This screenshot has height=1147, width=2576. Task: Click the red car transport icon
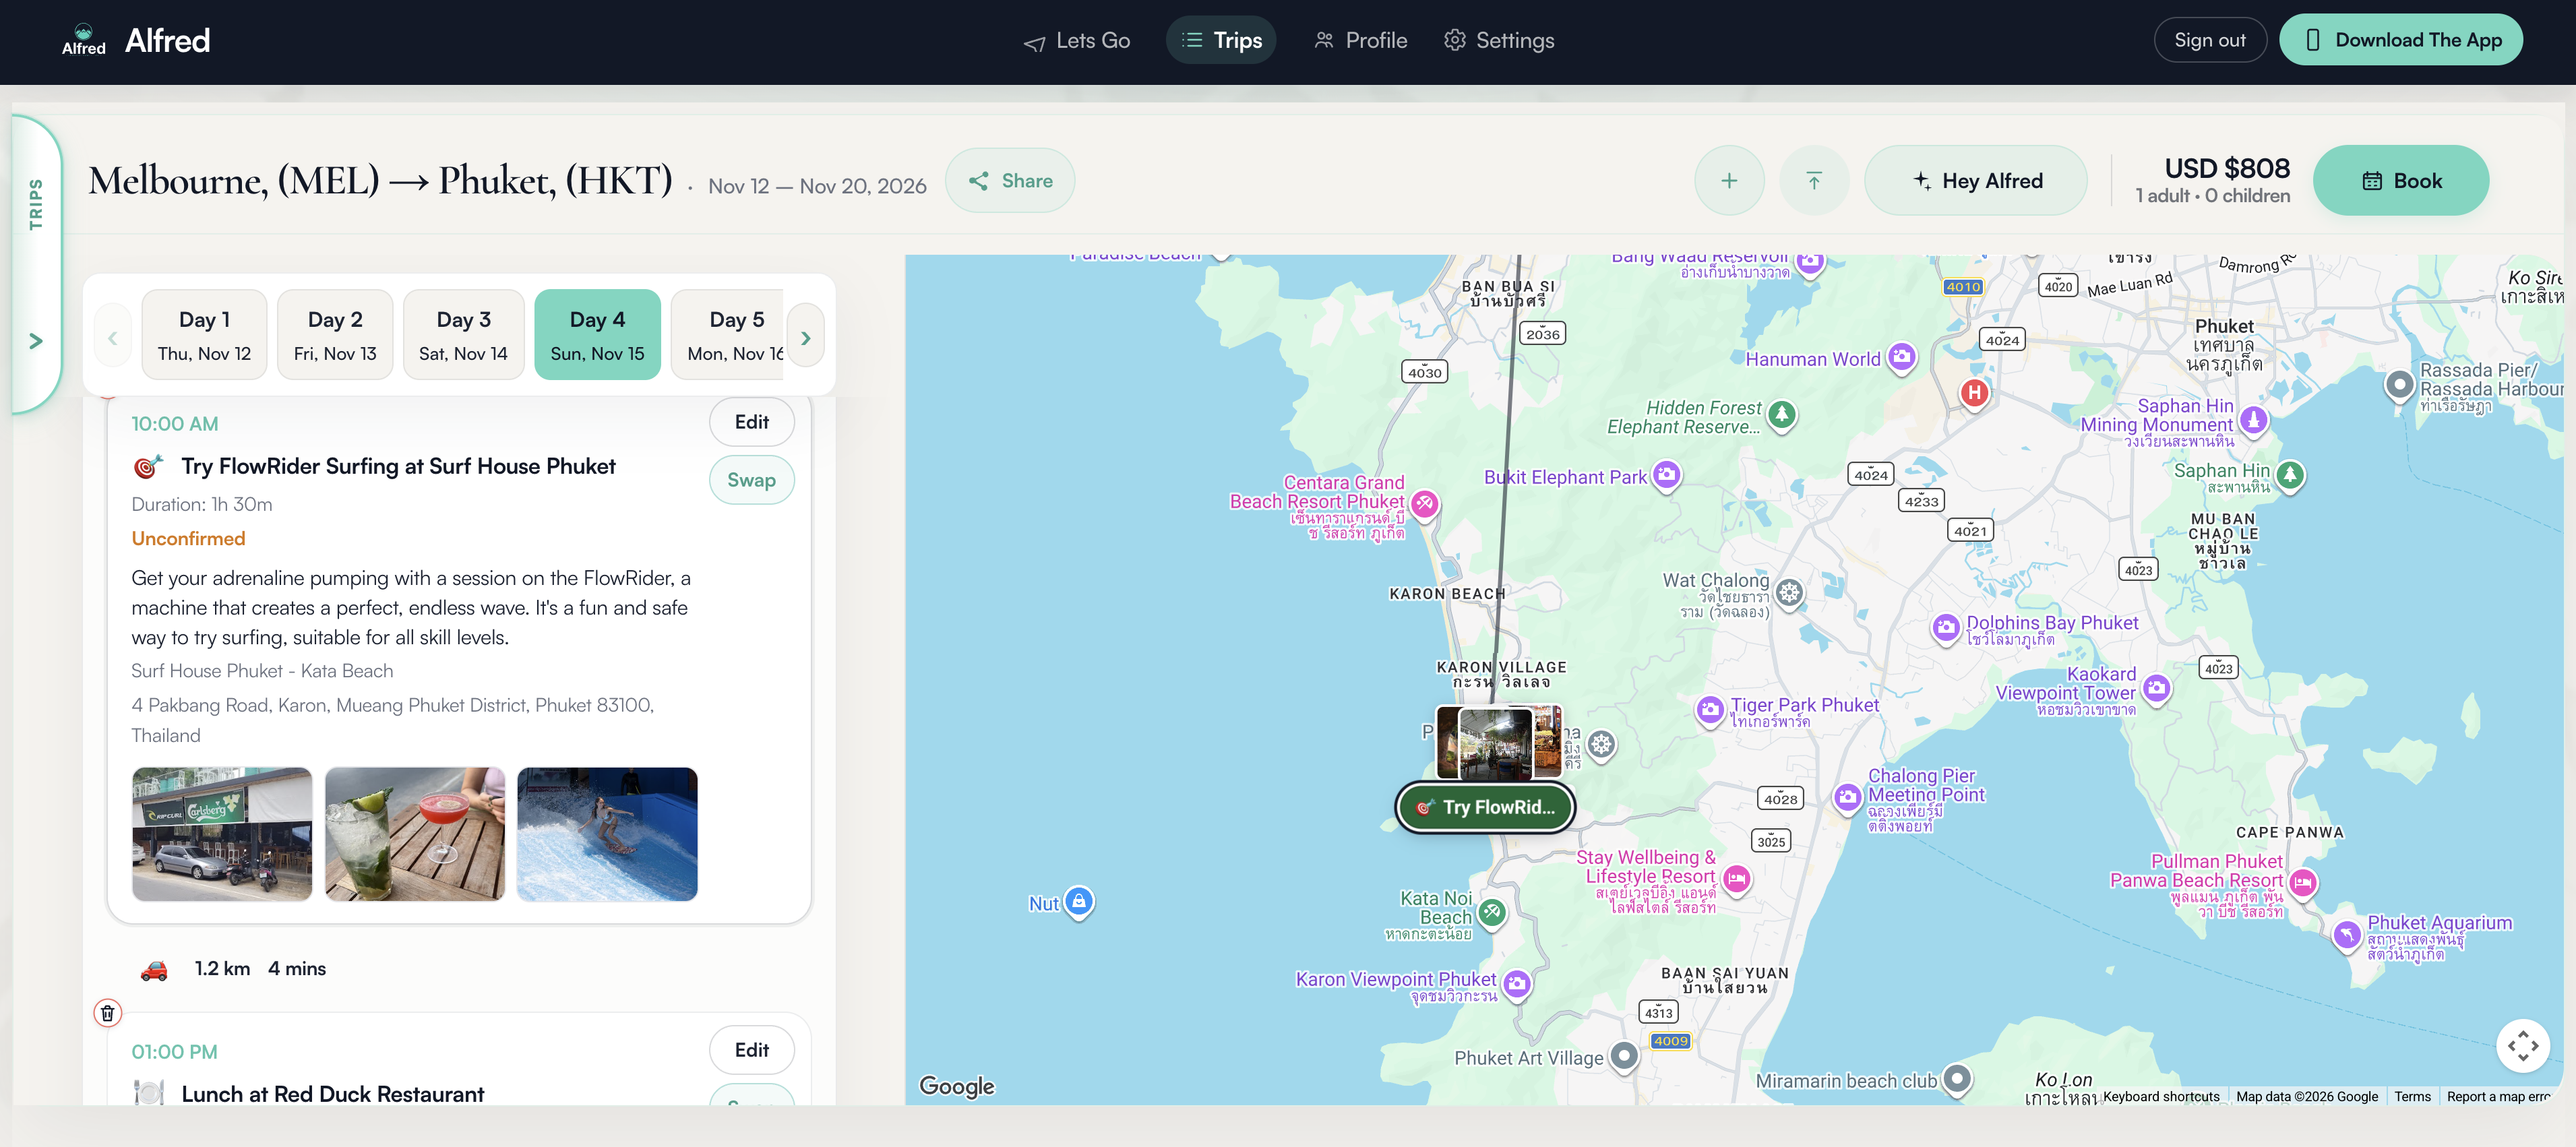click(x=154, y=969)
